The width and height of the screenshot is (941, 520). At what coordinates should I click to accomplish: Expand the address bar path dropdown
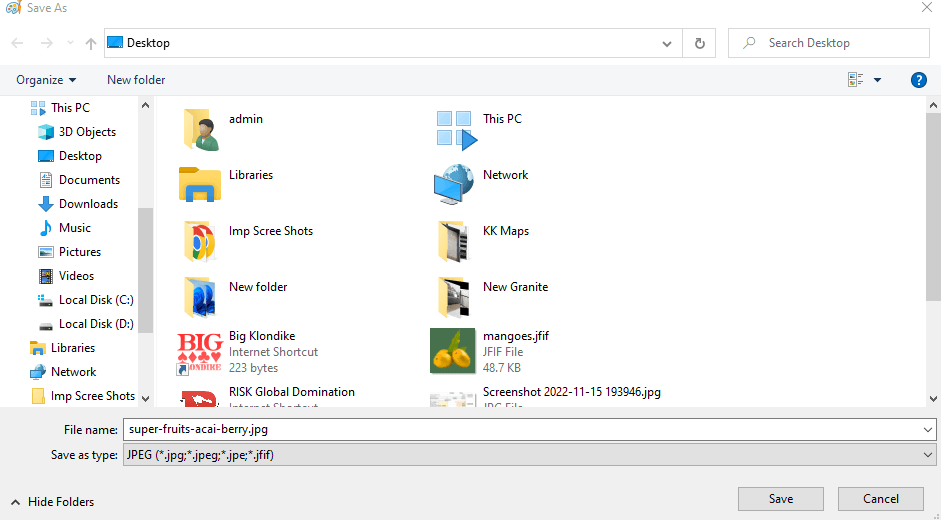point(666,43)
